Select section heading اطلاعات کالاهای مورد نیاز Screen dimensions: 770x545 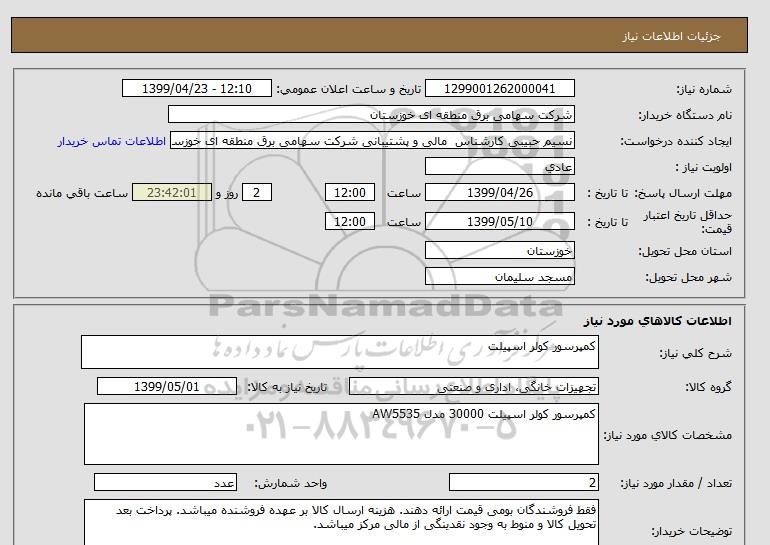click(658, 321)
